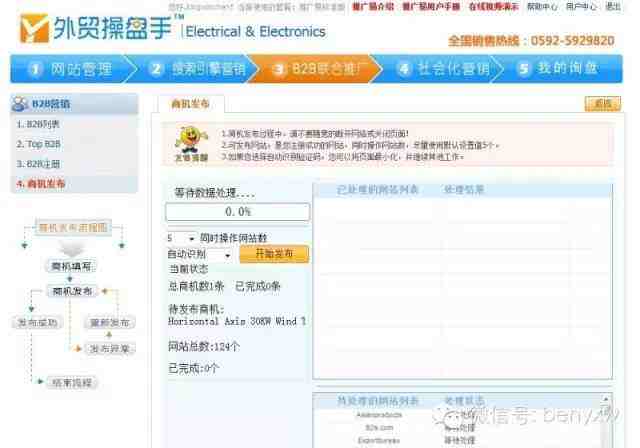Open the 用户中心 link

(x=581, y=7)
